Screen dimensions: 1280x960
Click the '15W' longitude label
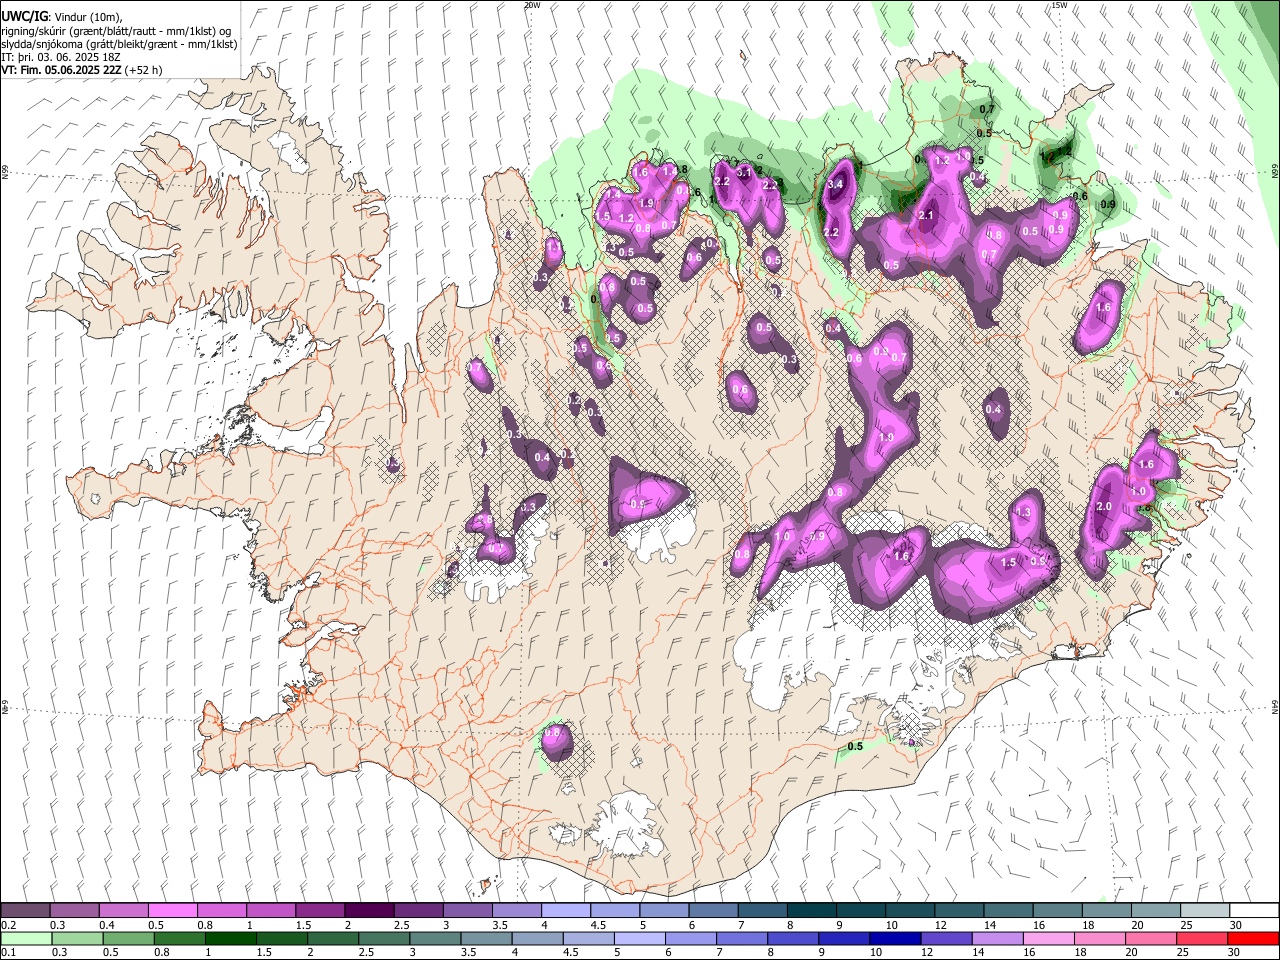point(1059,5)
